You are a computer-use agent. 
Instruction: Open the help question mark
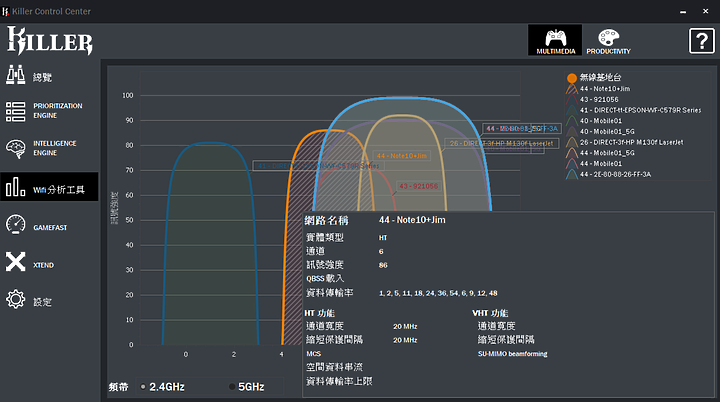702,41
